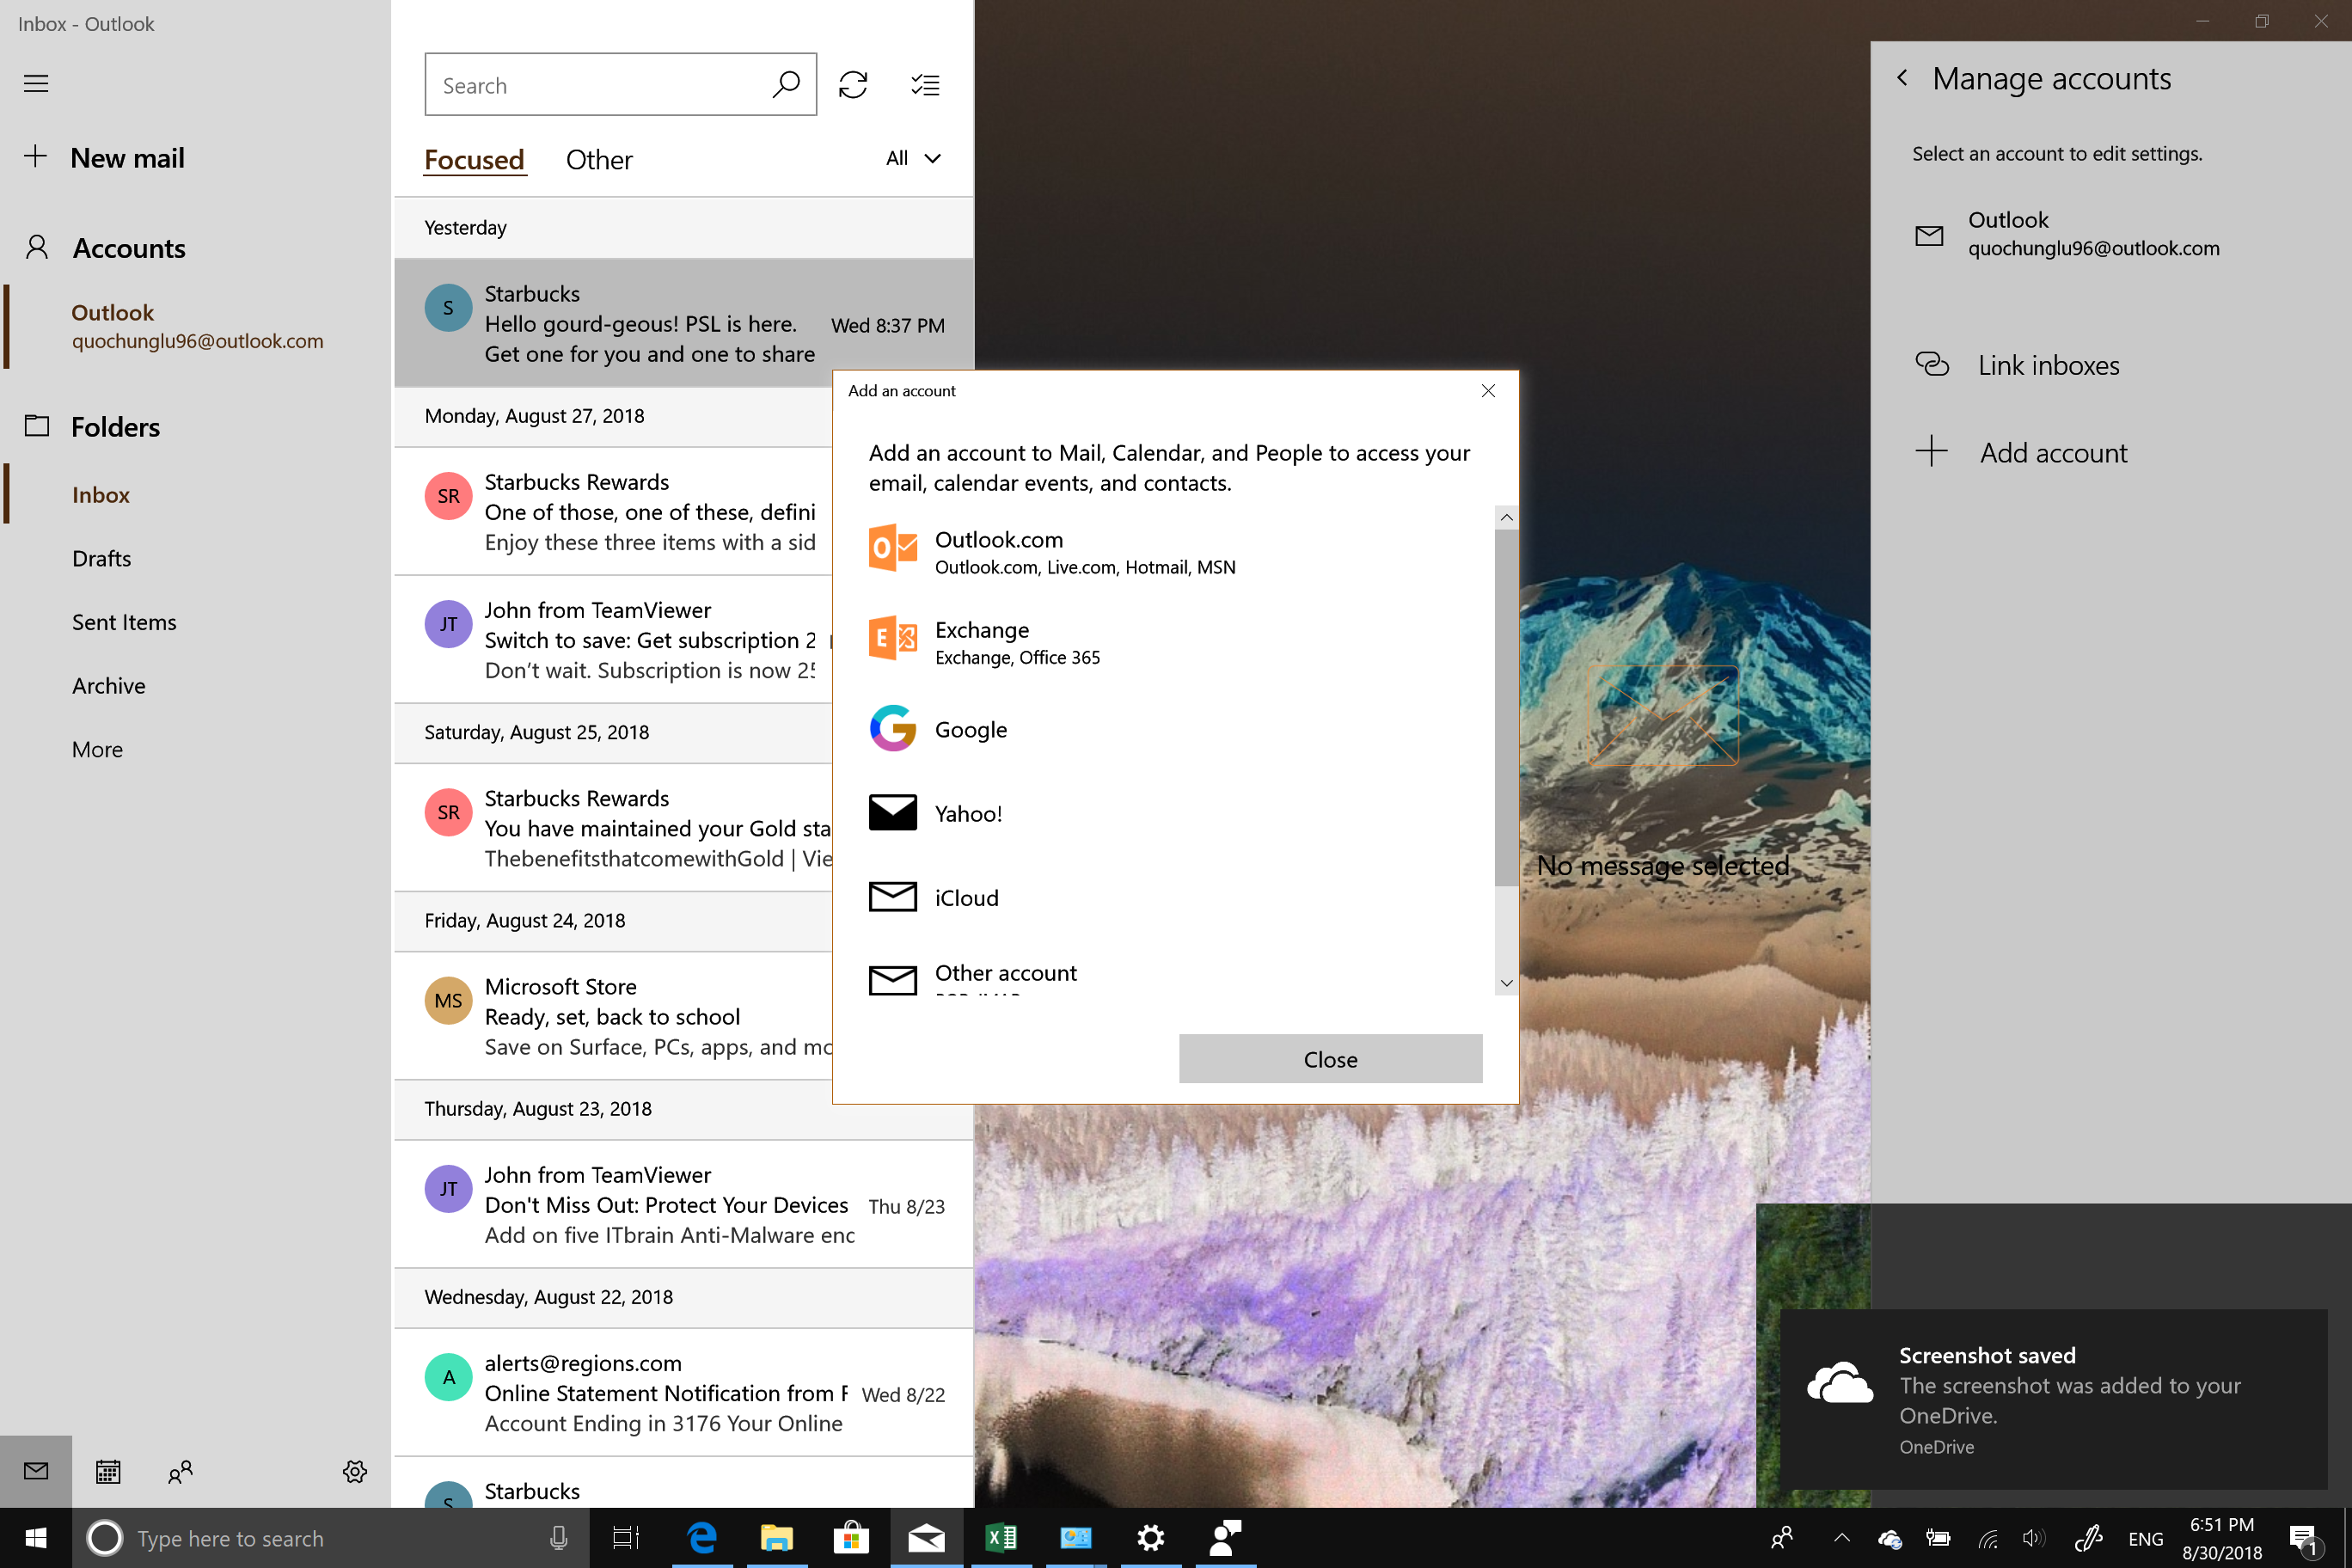Open the Archive folder
2352x1568 pixels.
[108, 685]
